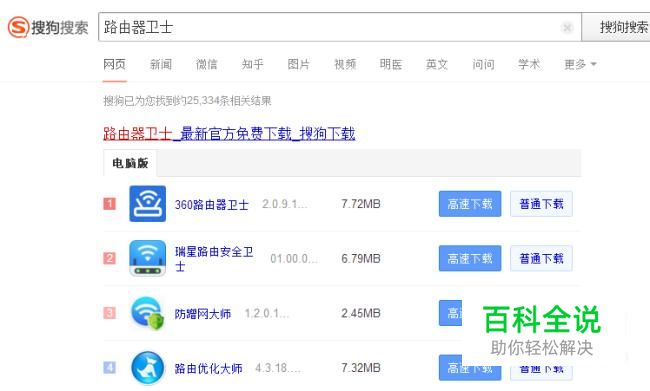Screen dimensions: 650x391
Task: Switch to the 学术 tab
Action: click(x=529, y=64)
